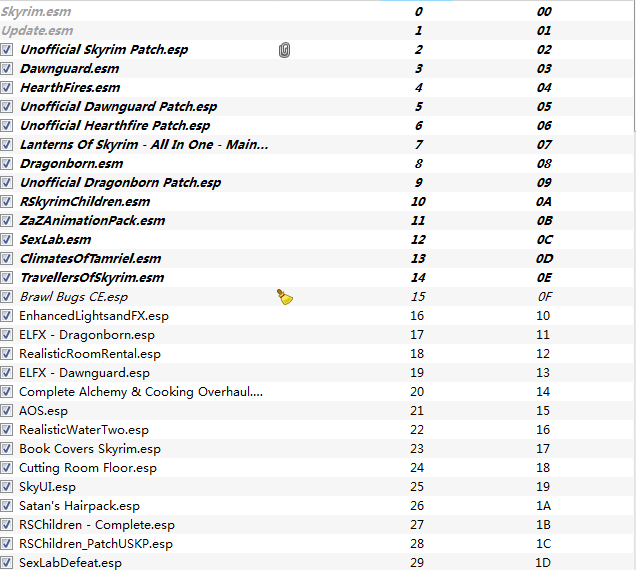Screen dimensions: 636x570
Task: Toggle the HearthFires.esm checkbox
Action: tap(6, 88)
